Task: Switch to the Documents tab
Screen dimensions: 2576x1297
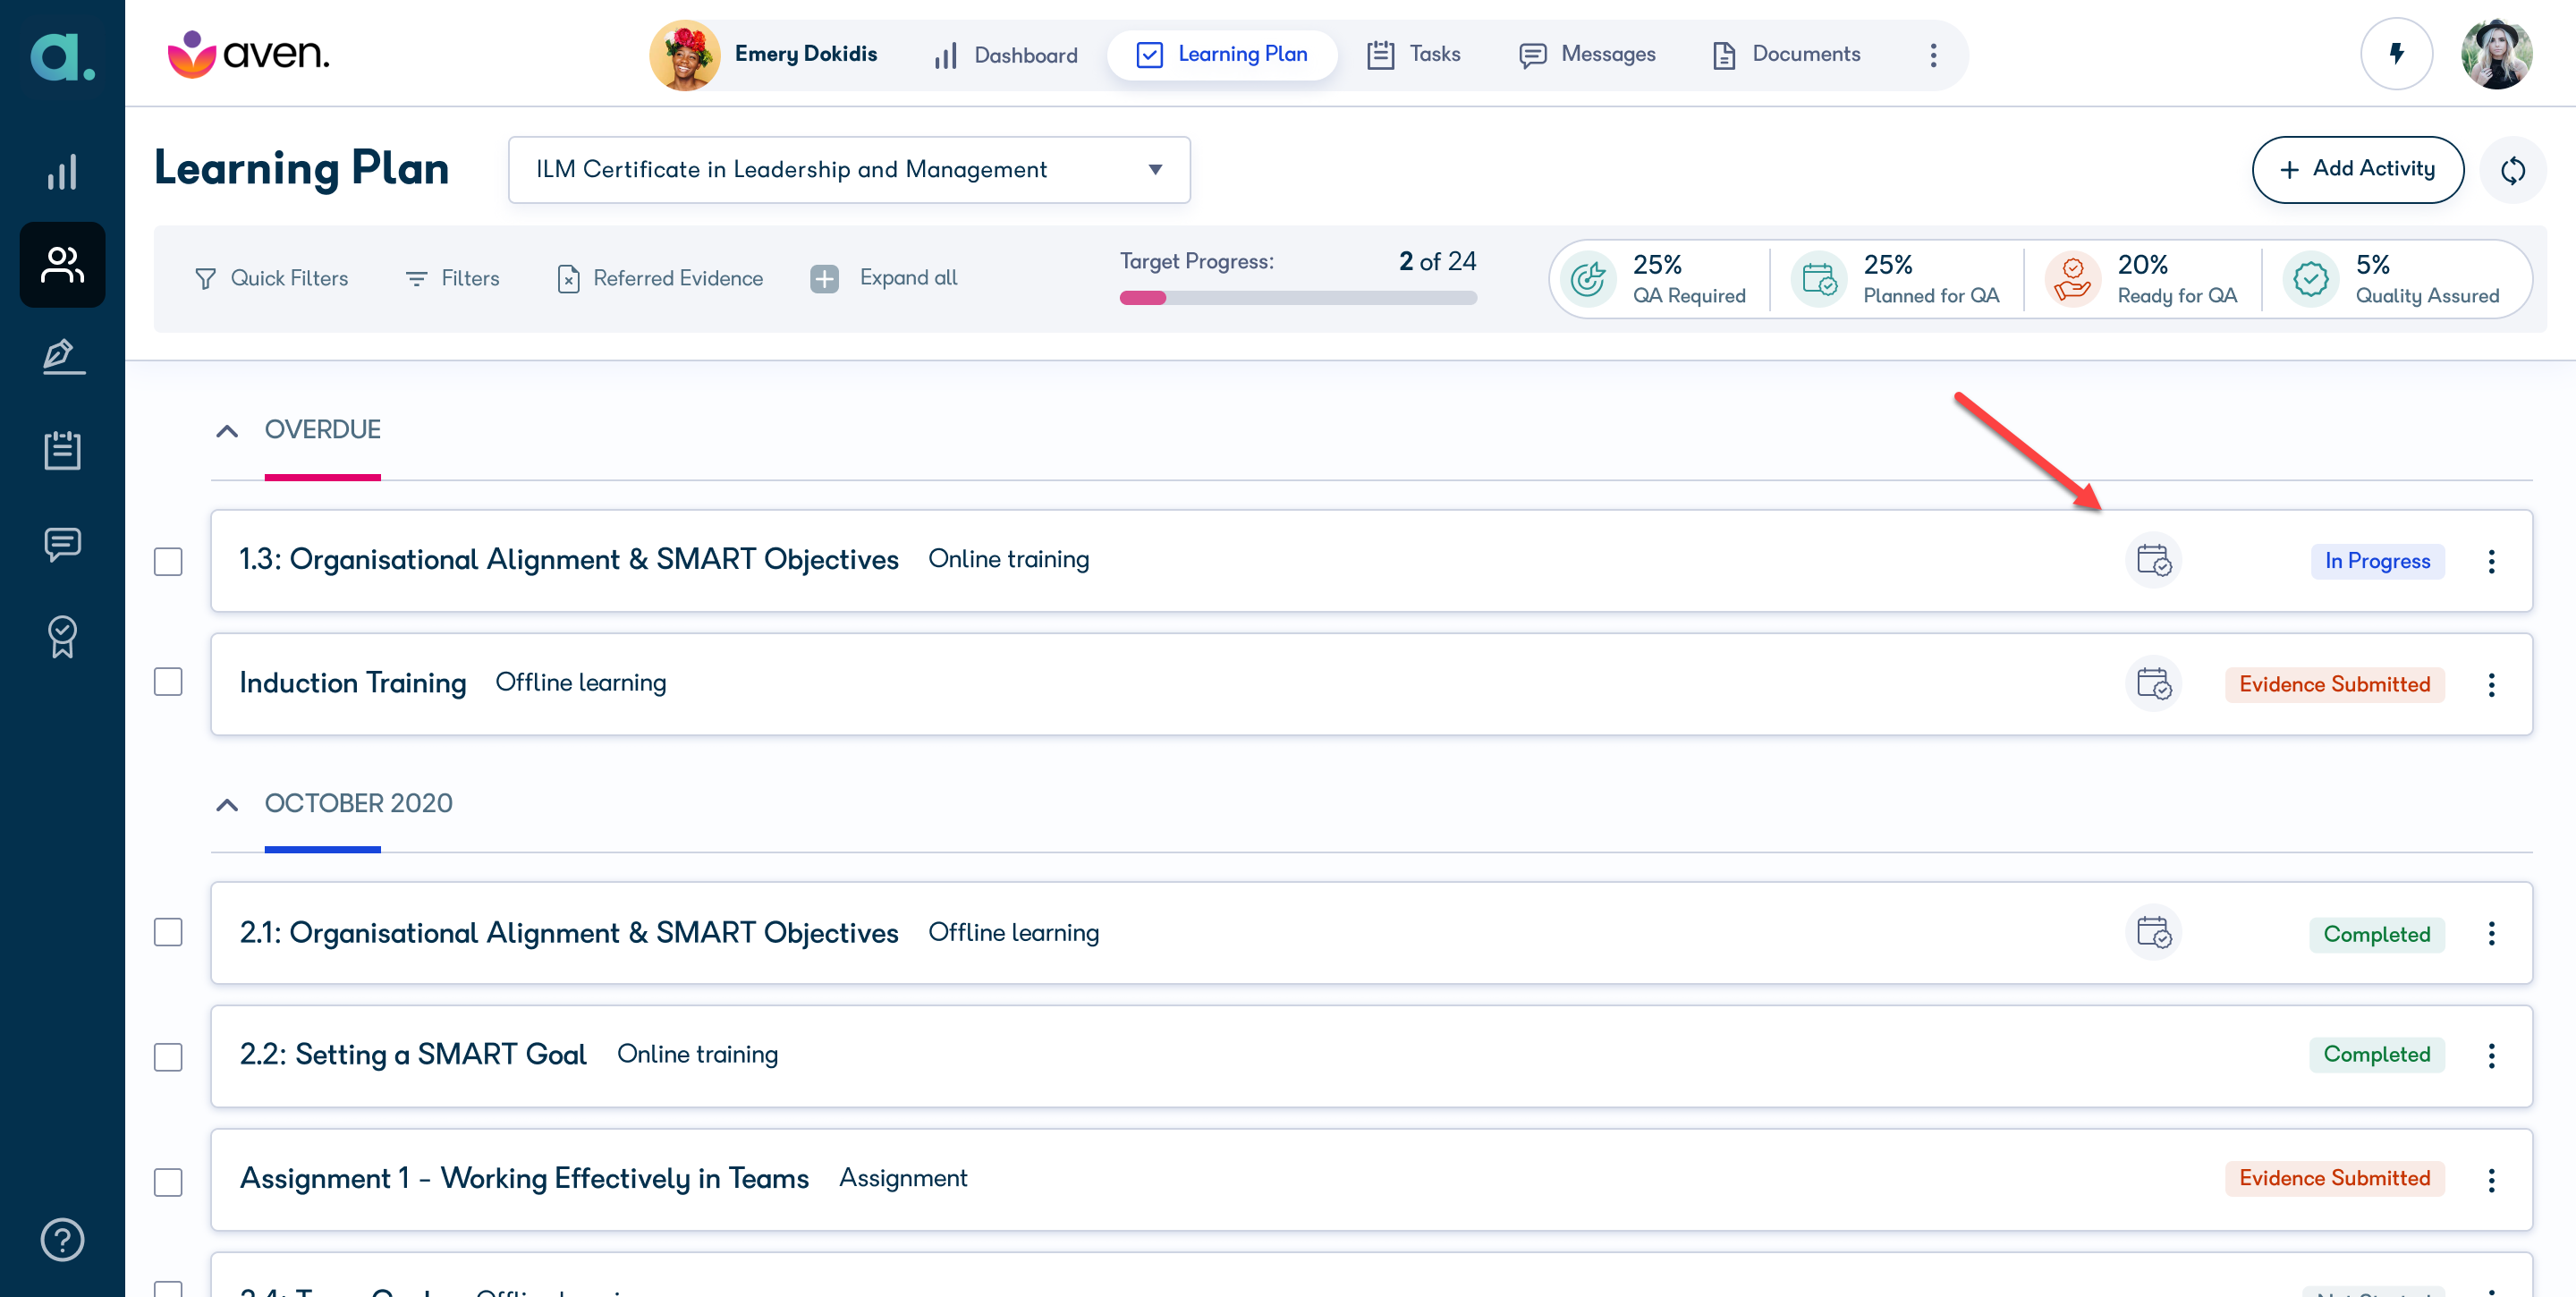Action: click(1786, 55)
